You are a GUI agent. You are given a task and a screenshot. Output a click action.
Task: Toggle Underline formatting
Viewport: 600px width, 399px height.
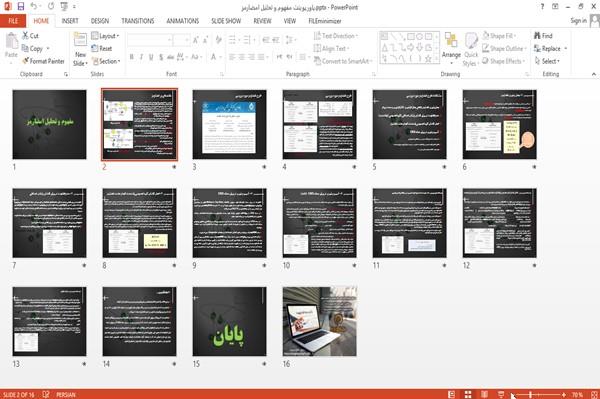(151, 57)
